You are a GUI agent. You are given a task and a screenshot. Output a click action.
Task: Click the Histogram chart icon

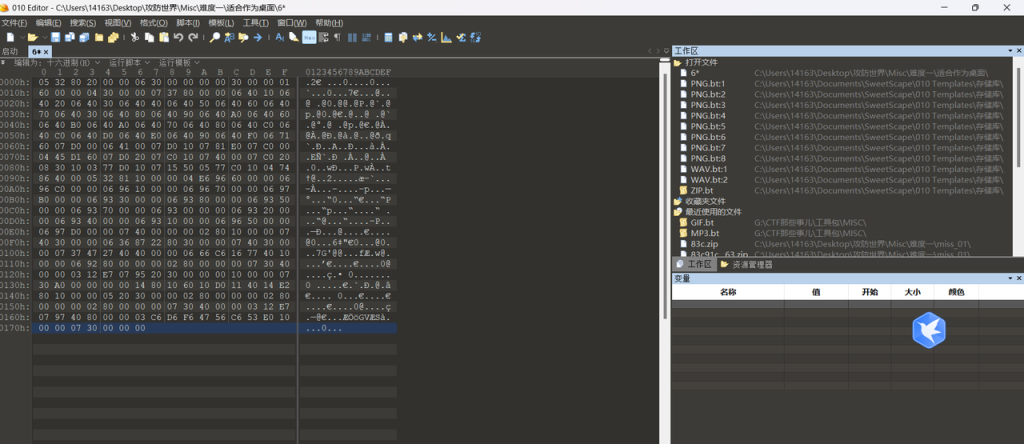point(446,38)
